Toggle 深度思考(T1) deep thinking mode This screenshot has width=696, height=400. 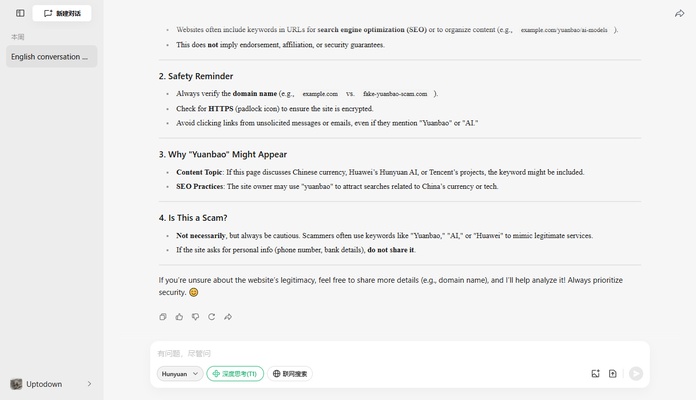[235, 373]
